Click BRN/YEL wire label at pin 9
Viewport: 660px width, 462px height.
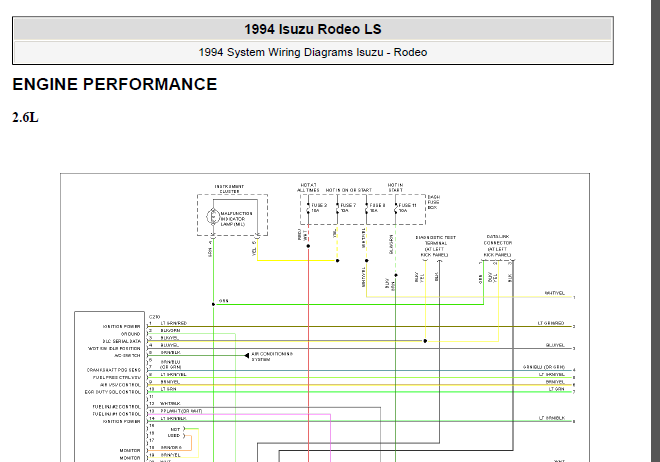170,382
